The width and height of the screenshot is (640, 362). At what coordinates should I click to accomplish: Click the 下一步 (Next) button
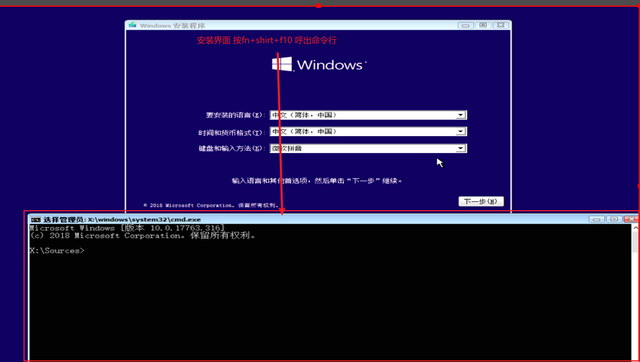point(481,201)
